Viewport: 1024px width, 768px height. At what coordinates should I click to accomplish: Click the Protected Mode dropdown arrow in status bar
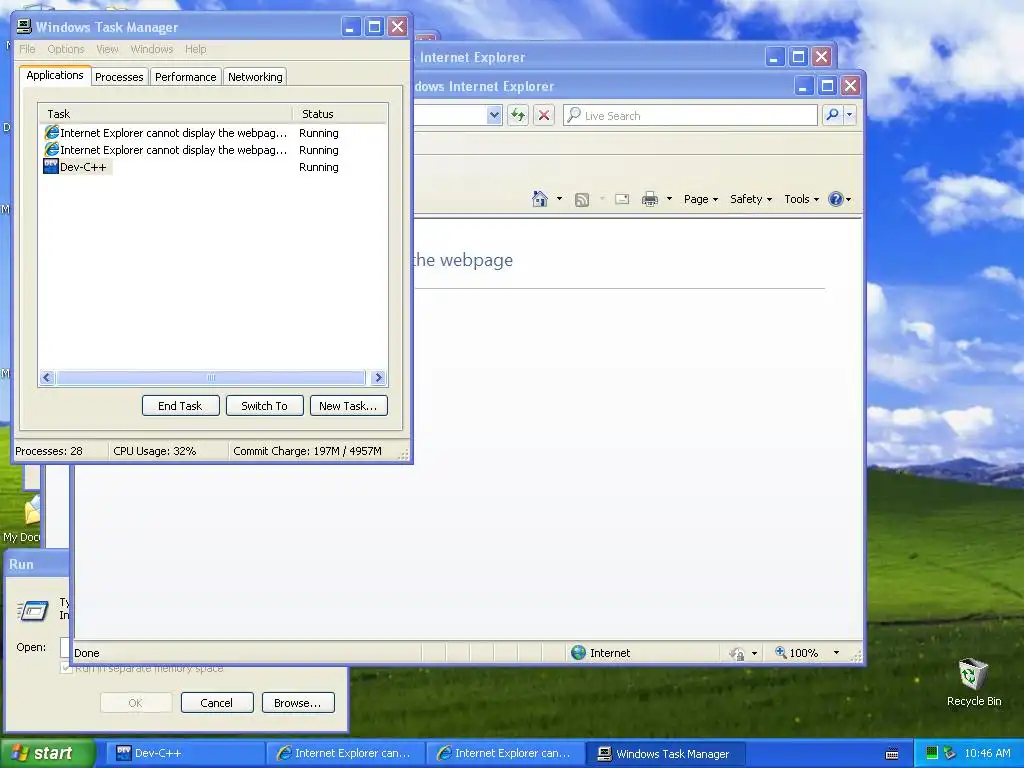(x=754, y=653)
